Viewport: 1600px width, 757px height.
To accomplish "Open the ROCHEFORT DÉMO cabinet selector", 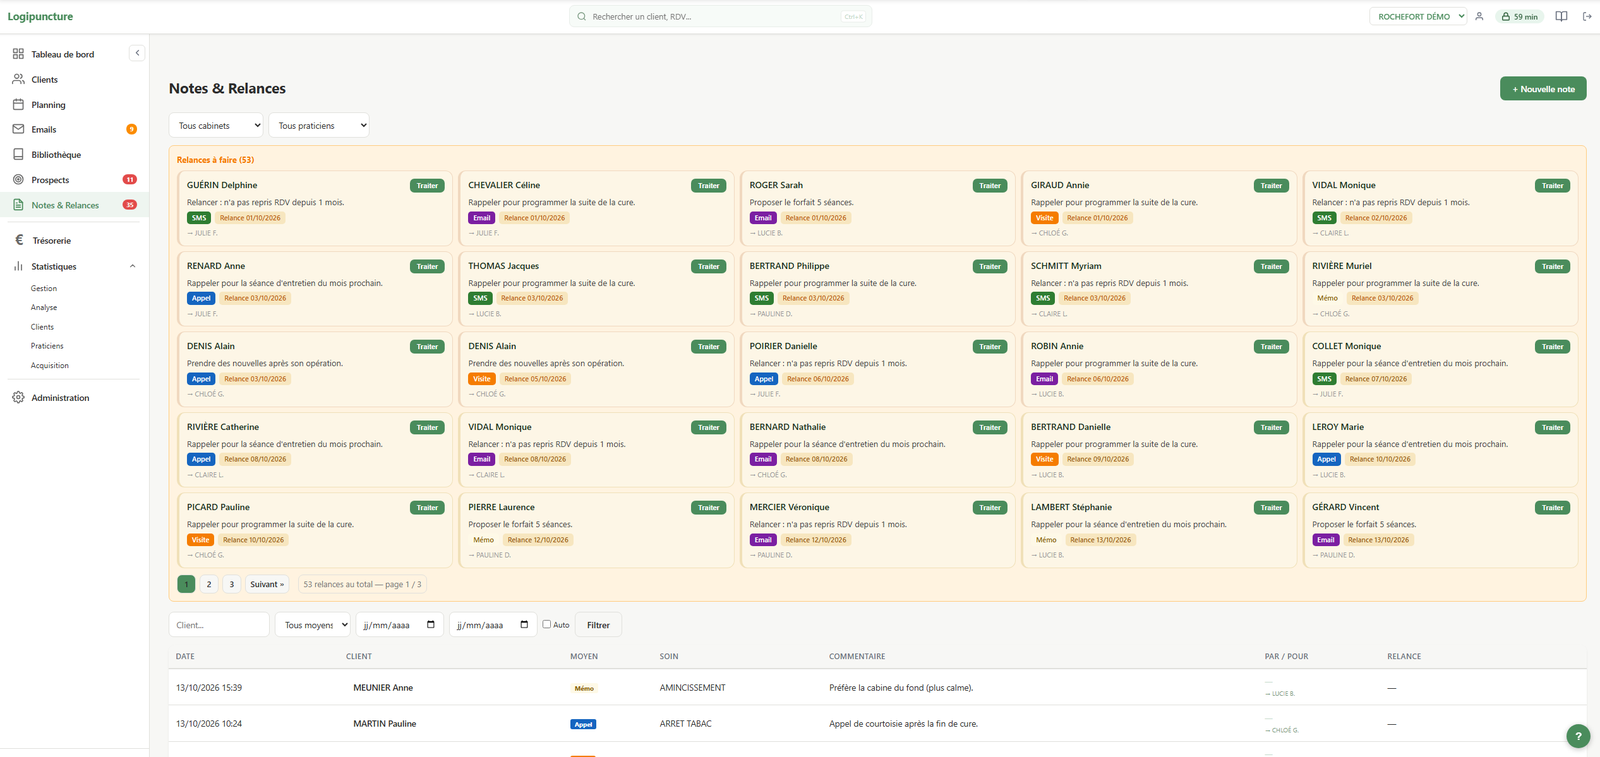I will (x=1418, y=16).
